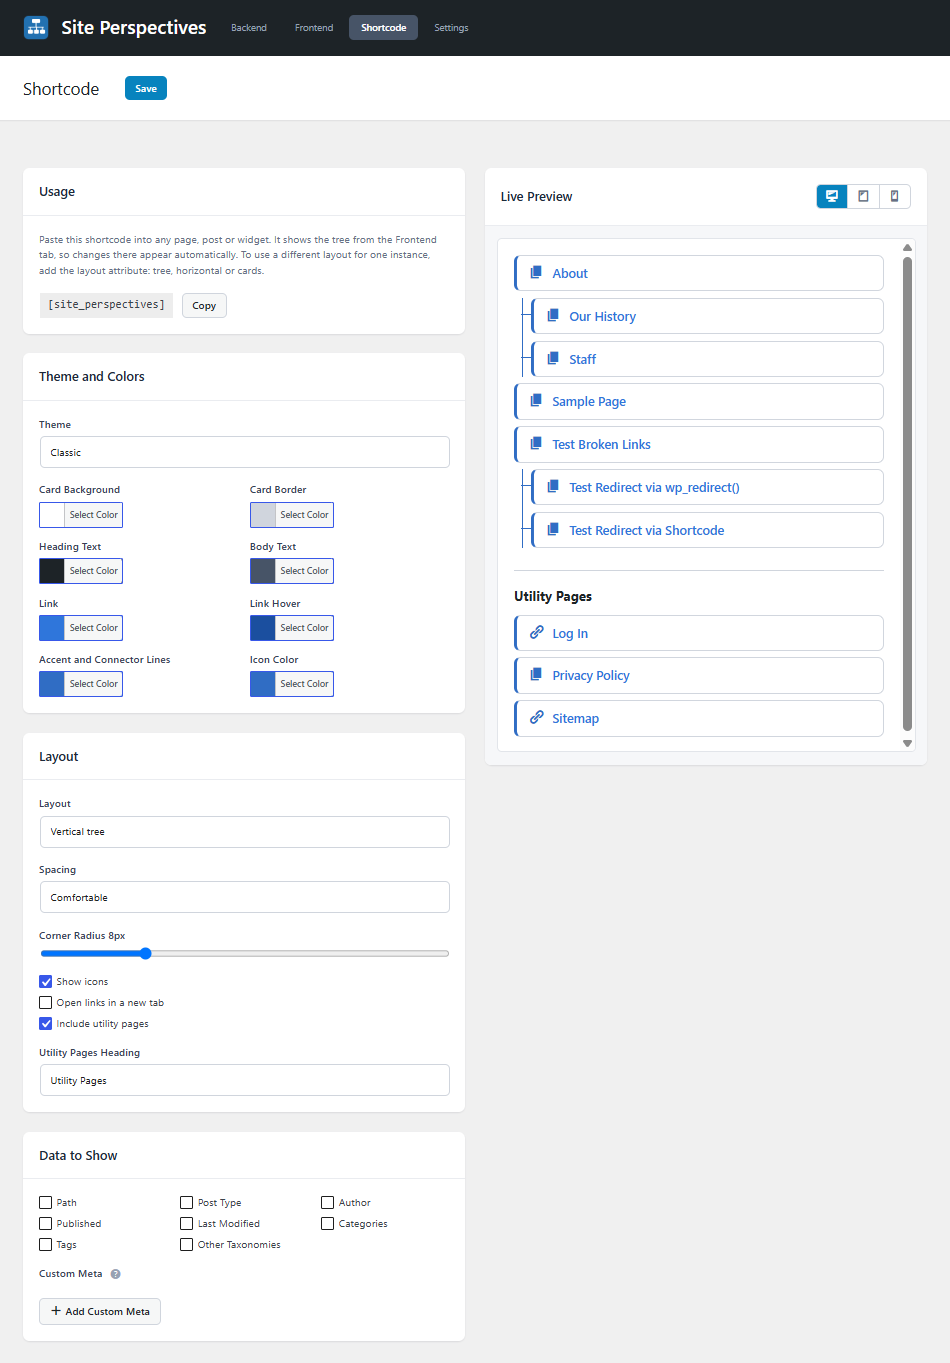Open the Privacy Policy preview link
The height and width of the screenshot is (1363, 950).
coord(591,675)
